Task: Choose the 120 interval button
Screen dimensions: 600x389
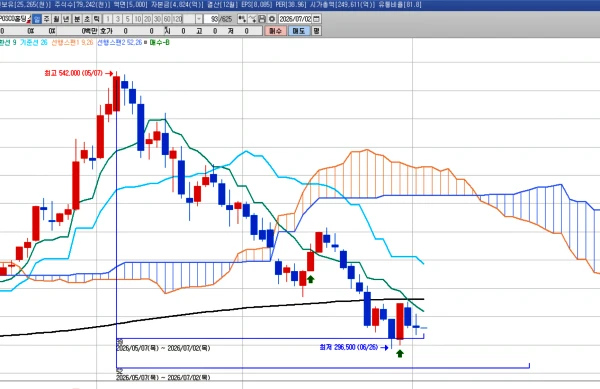Action: 177,19
